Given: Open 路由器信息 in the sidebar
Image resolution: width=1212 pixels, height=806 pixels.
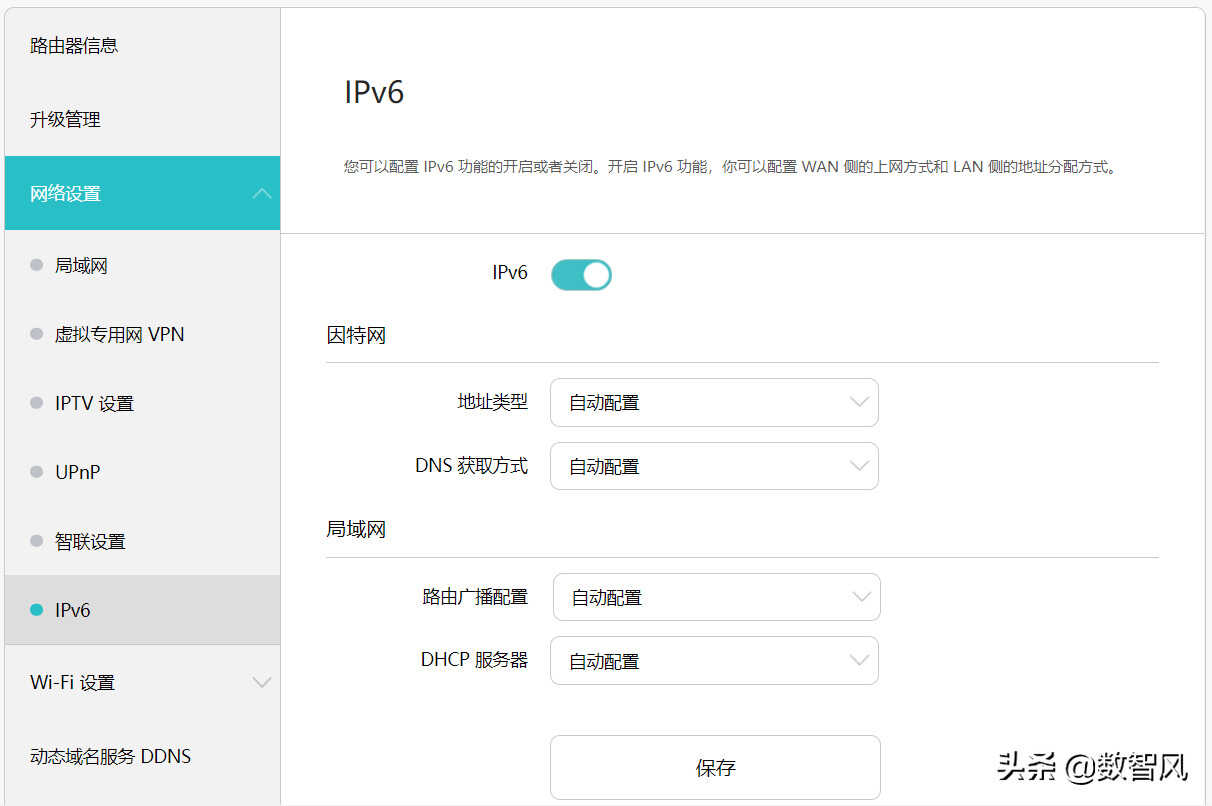Looking at the screenshot, I should (x=74, y=46).
